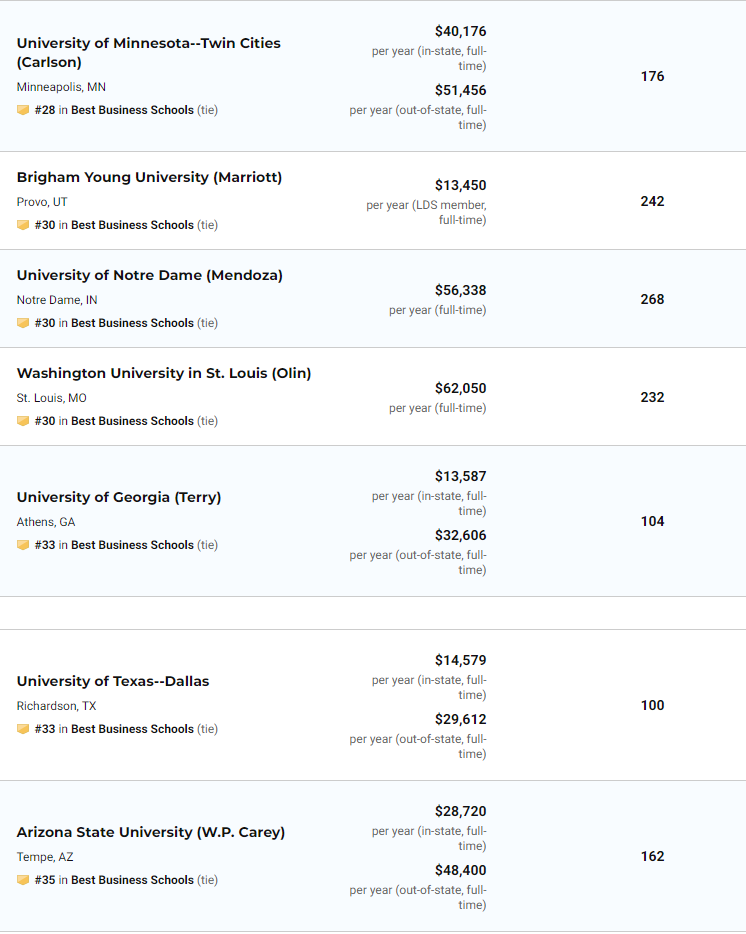
Task: Open Brigham Young University (Marriott) profile
Action: point(149,177)
